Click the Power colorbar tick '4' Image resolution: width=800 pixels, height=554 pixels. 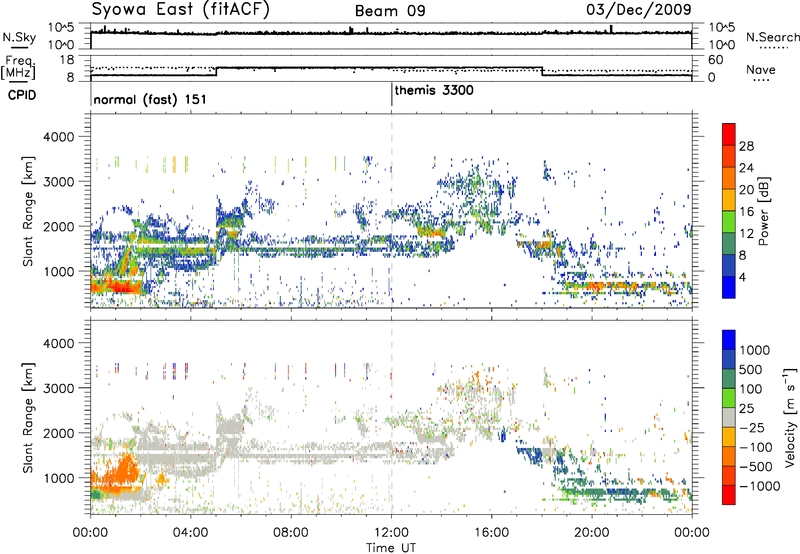coord(742,277)
